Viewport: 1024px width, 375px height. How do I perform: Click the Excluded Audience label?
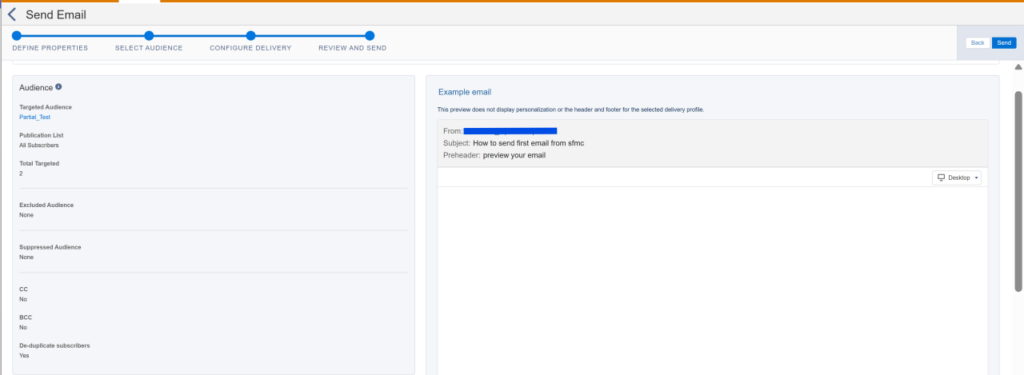[x=46, y=205]
